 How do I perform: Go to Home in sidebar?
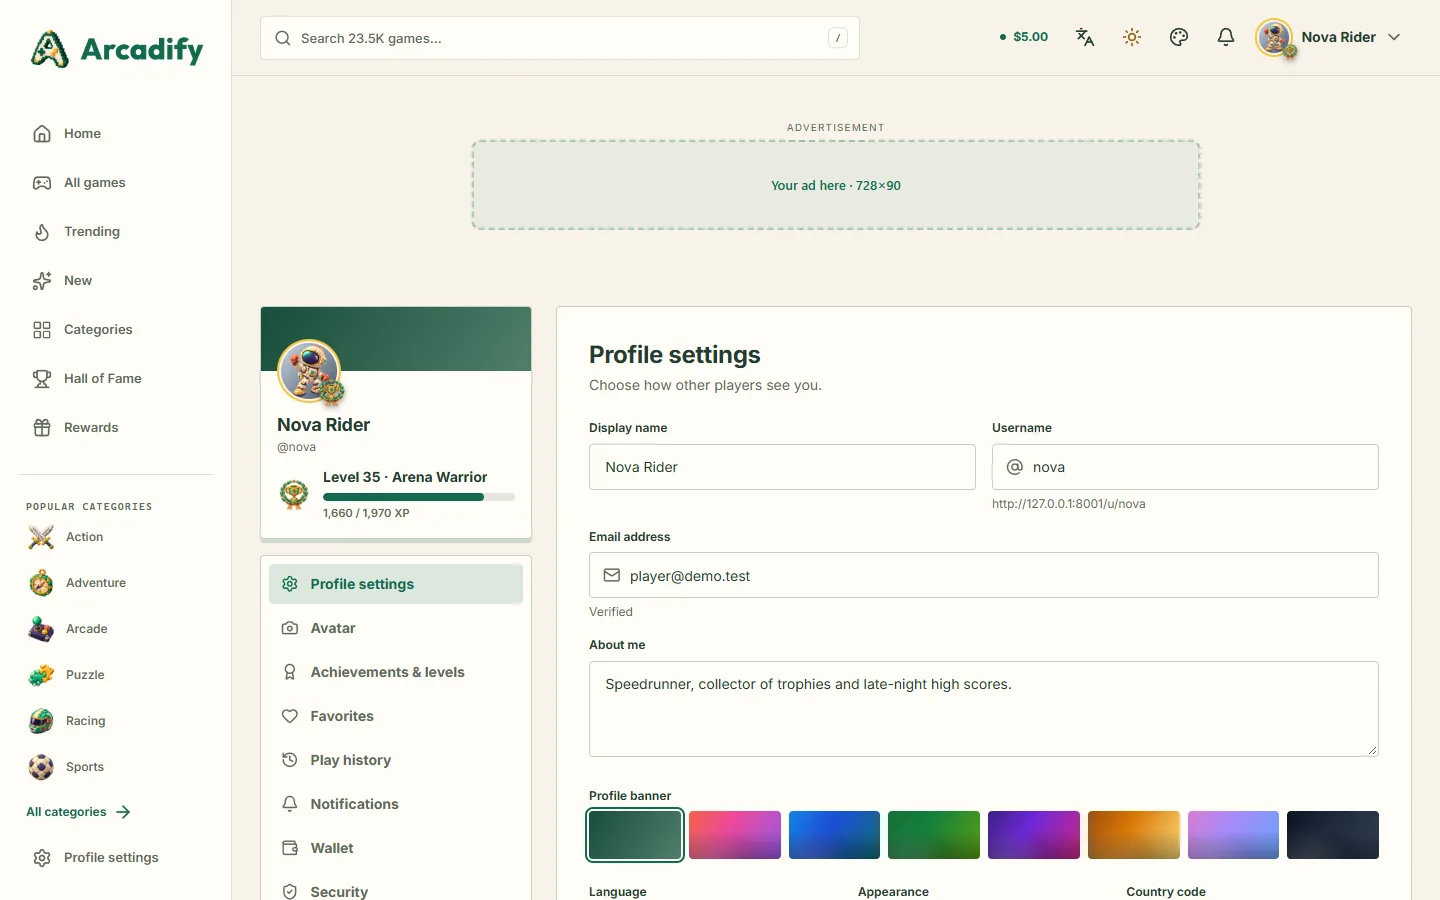[x=116, y=134]
